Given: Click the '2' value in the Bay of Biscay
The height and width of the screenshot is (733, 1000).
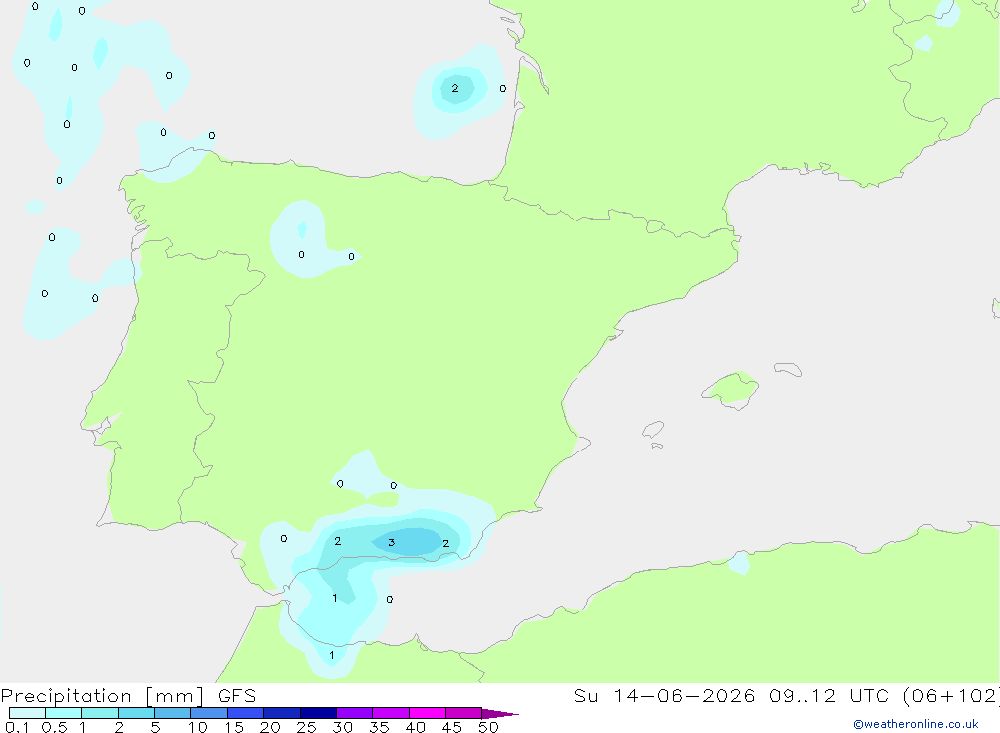Looking at the screenshot, I should 455,88.
